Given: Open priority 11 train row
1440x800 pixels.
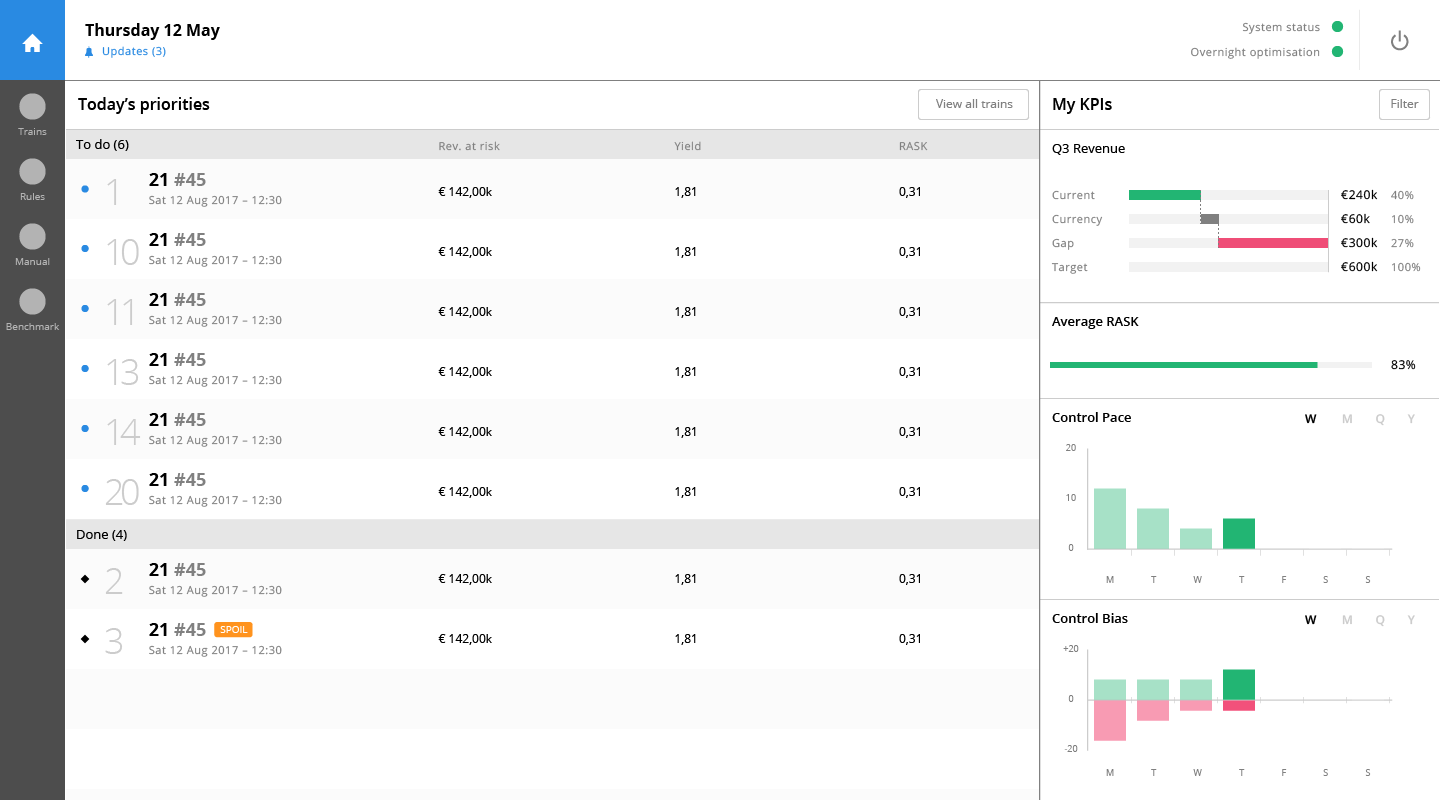Looking at the screenshot, I should (x=552, y=309).
